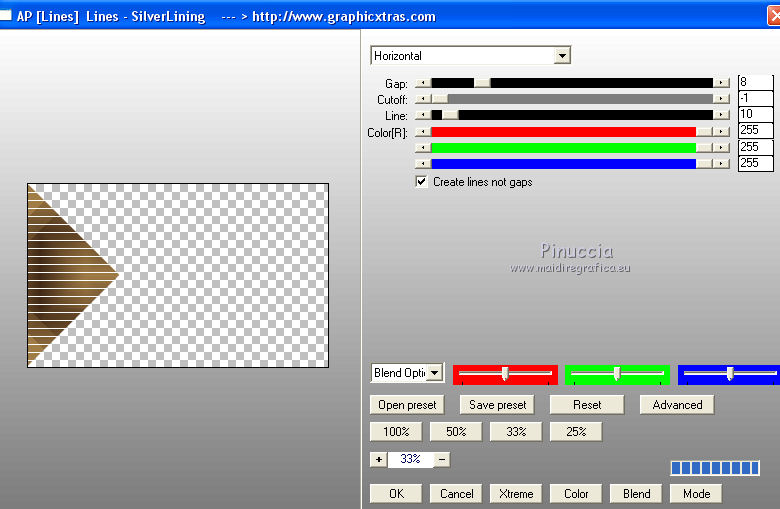Set preview zoom to 50%
The height and width of the screenshot is (509, 780).
click(456, 431)
